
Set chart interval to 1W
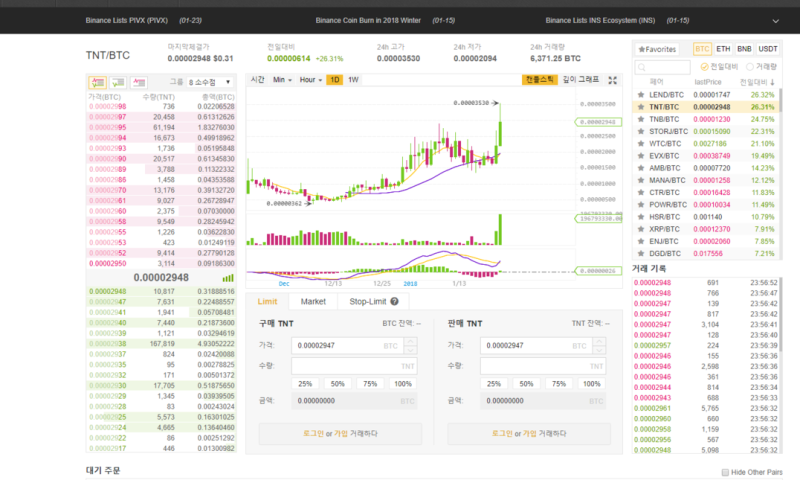[353, 80]
